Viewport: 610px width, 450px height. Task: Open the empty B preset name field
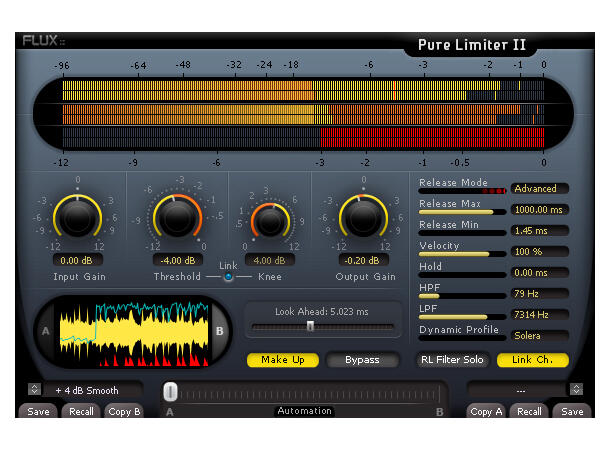[x=517, y=390]
